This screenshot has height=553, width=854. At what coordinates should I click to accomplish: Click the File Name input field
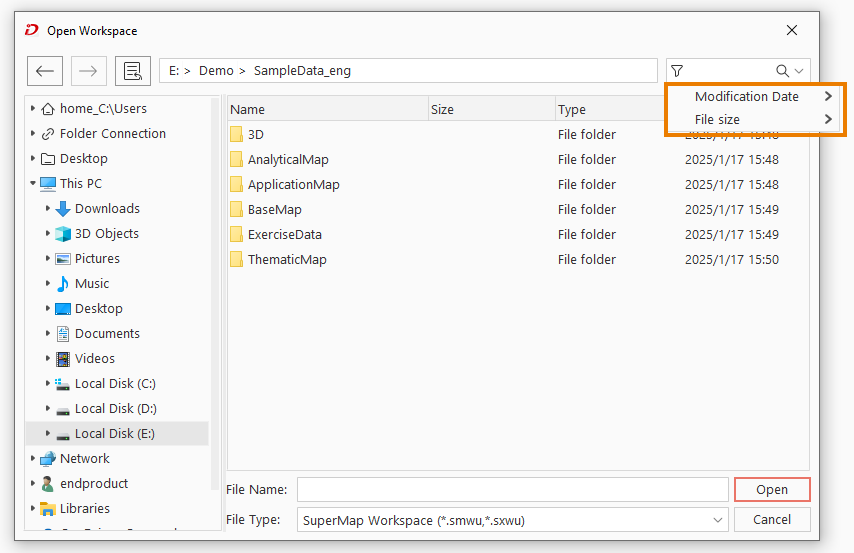[x=512, y=490]
